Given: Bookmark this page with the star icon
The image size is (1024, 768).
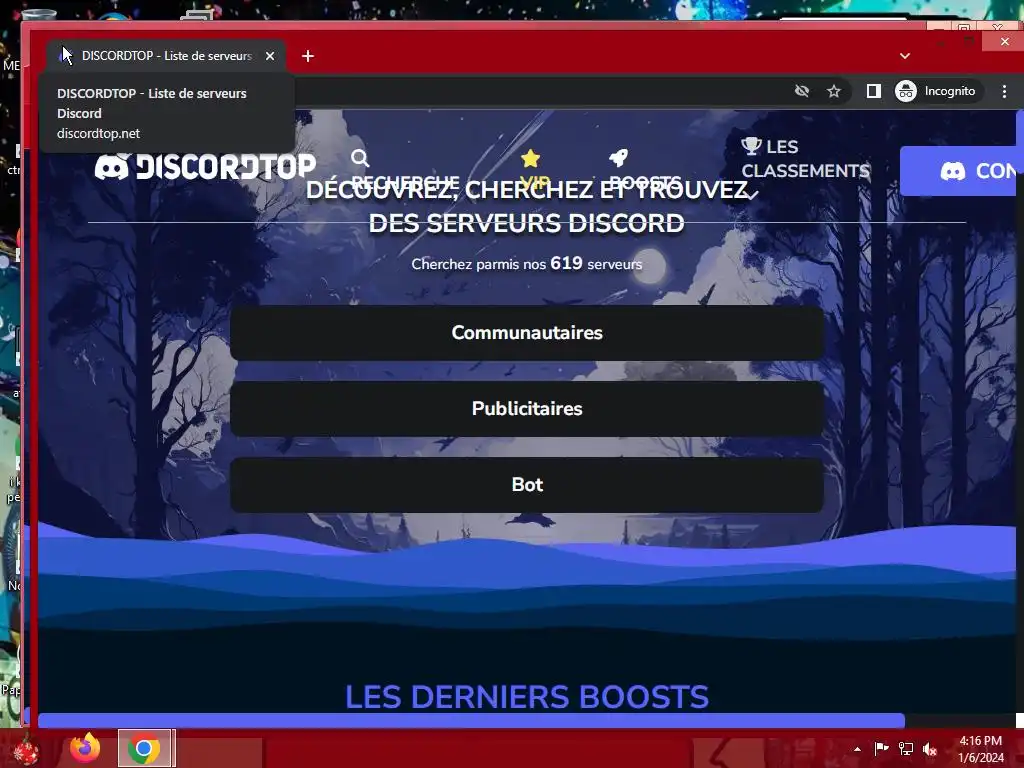Looking at the screenshot, I should [833, 91].
